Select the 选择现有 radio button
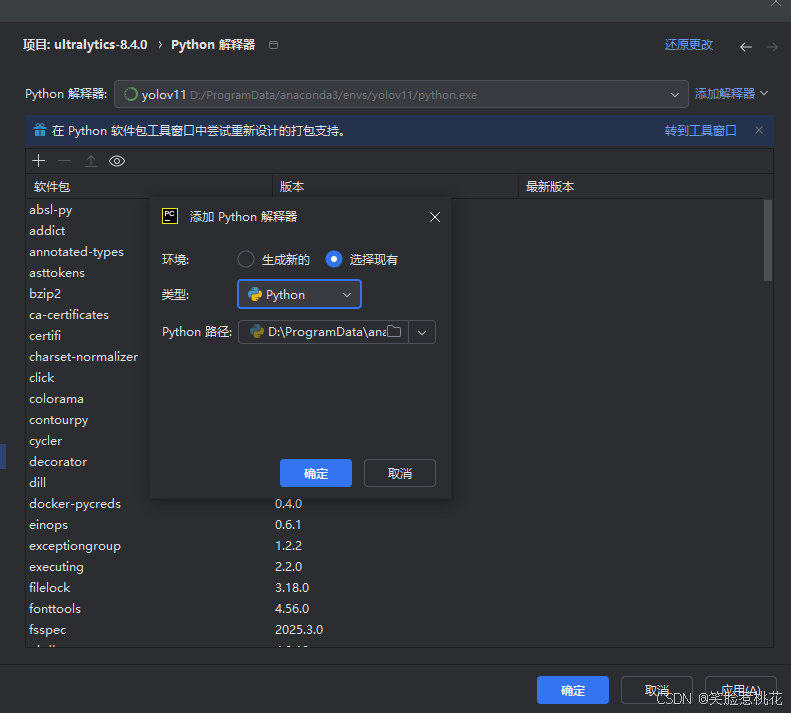Screen dimensions: 791x713 tap(334, 259)
